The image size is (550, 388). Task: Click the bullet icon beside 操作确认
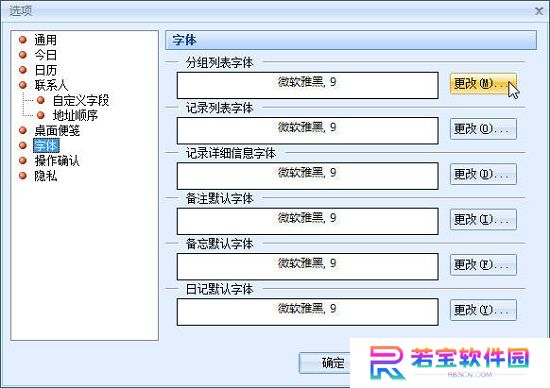coord(23,160)
